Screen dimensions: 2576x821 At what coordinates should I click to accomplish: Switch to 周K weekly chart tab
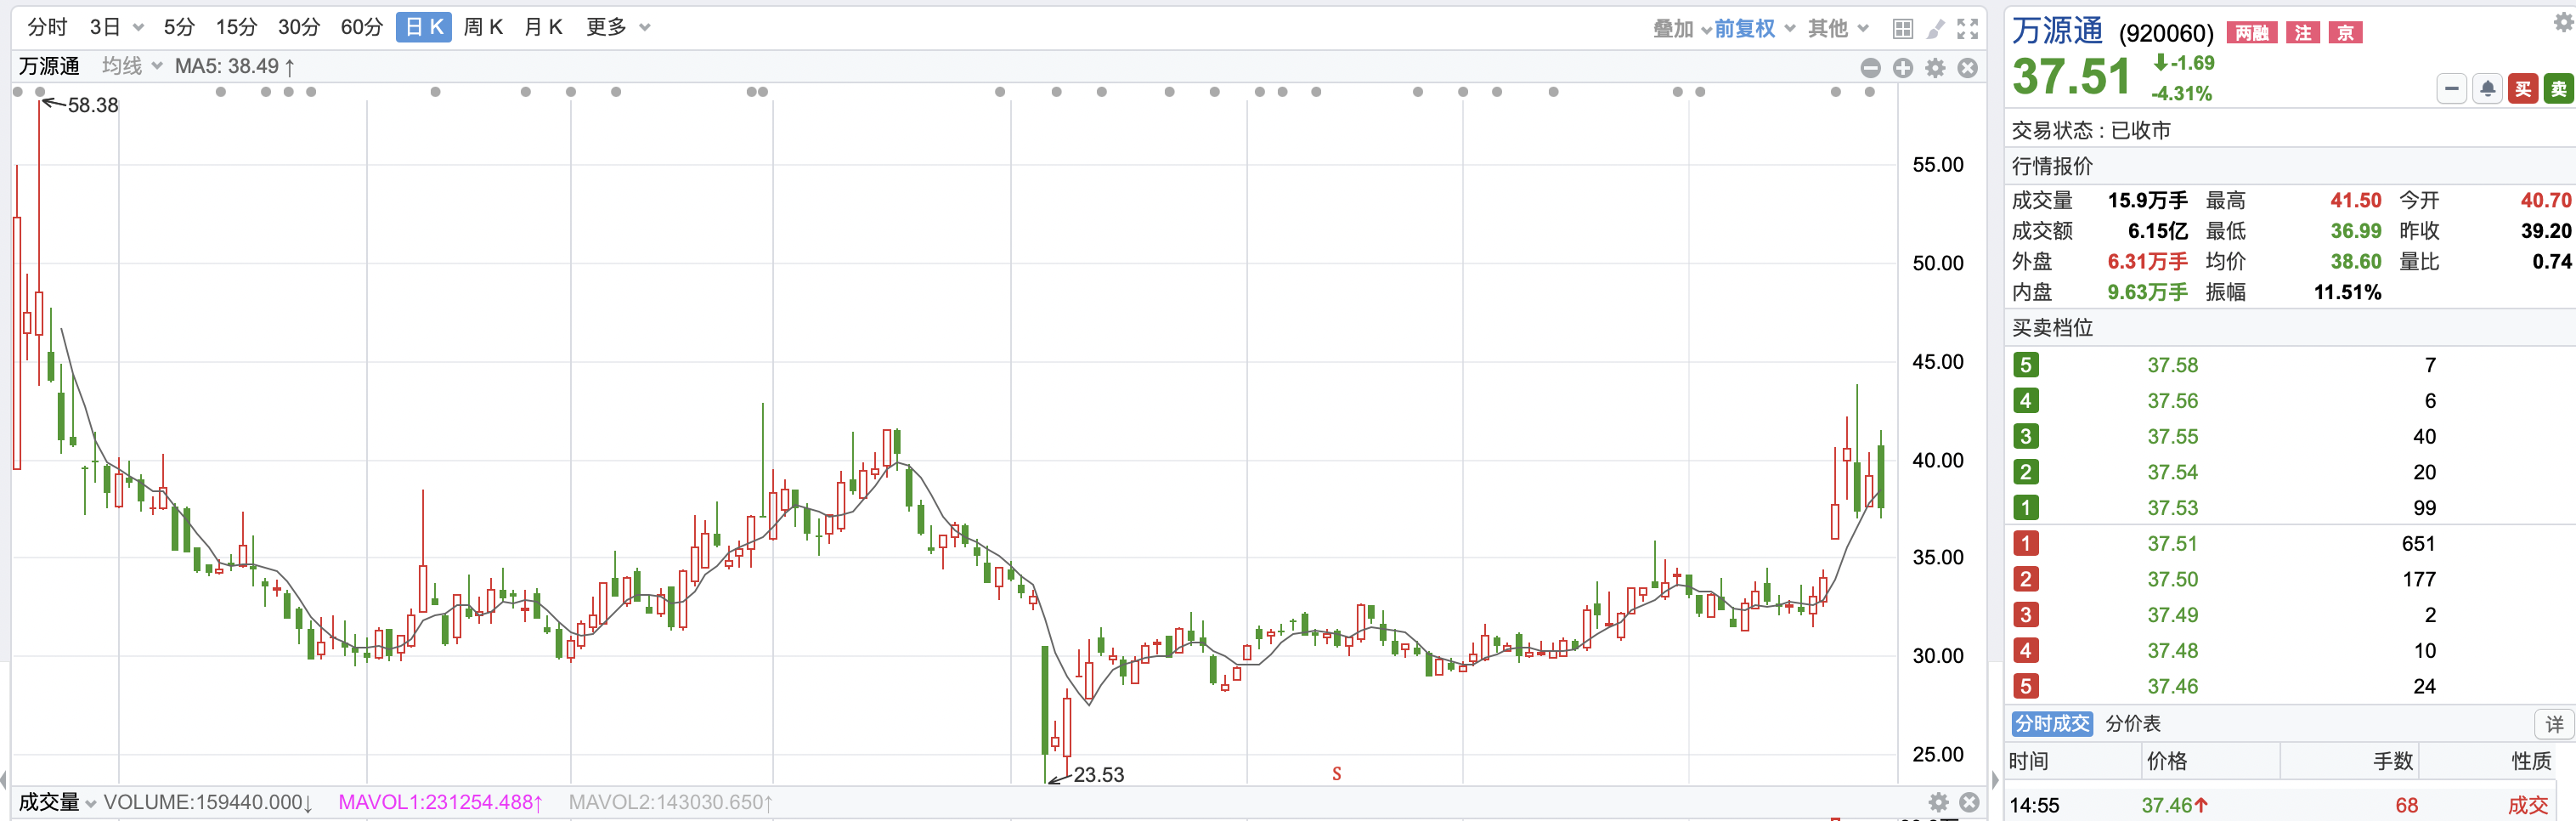pyautogui.click(x=483, y=28)
